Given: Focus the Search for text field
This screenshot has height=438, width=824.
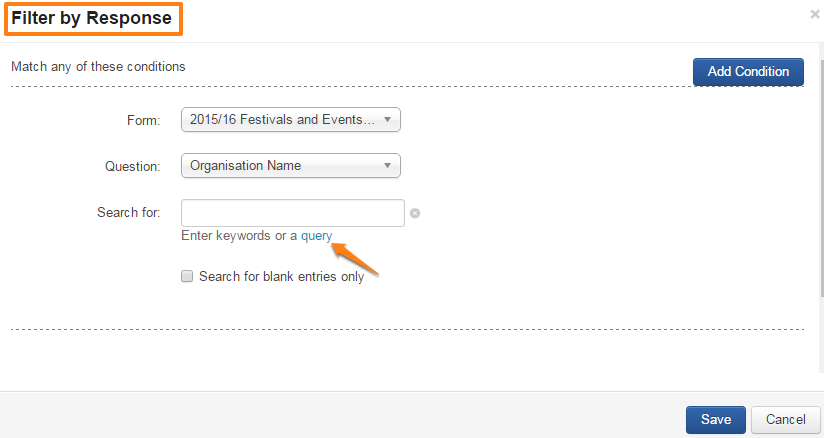Looking at the screenshot, I should [292, 213].
